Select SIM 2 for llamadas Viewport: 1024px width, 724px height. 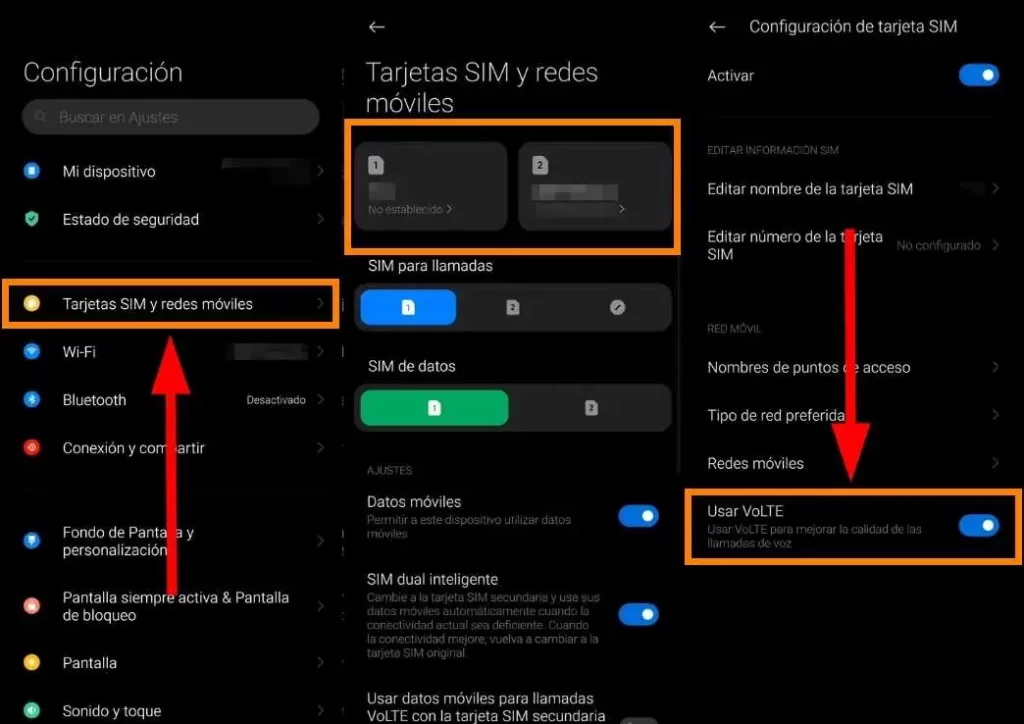[x=512, y=308]
